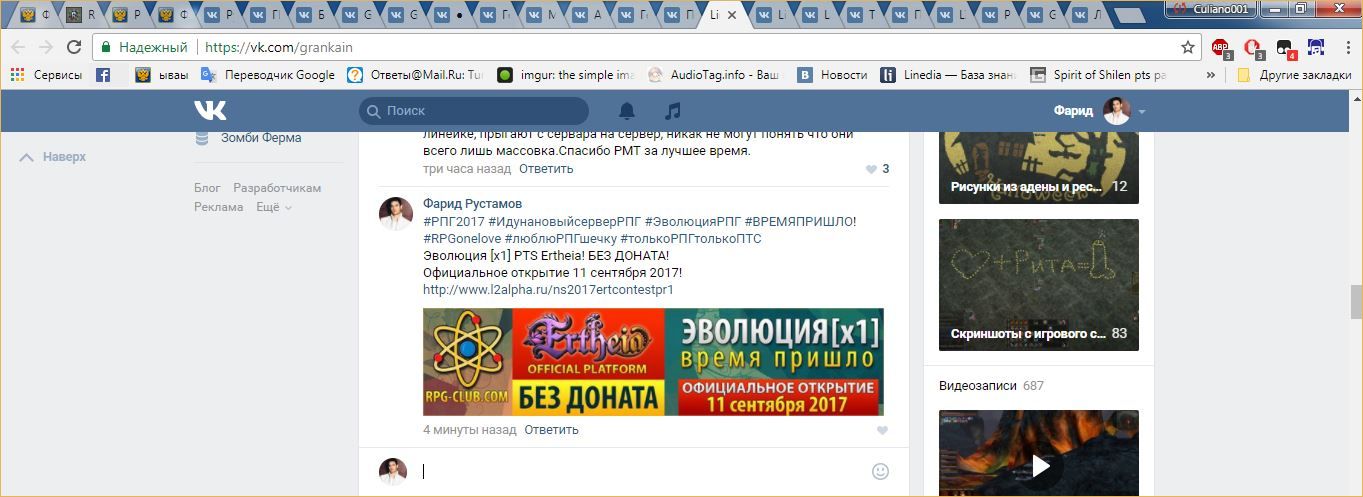Open the Ответы@Mail.Ru bookmark
The width and height of the screenshot is (1363, 497).
pyautogui.click(x=415, y=75)
